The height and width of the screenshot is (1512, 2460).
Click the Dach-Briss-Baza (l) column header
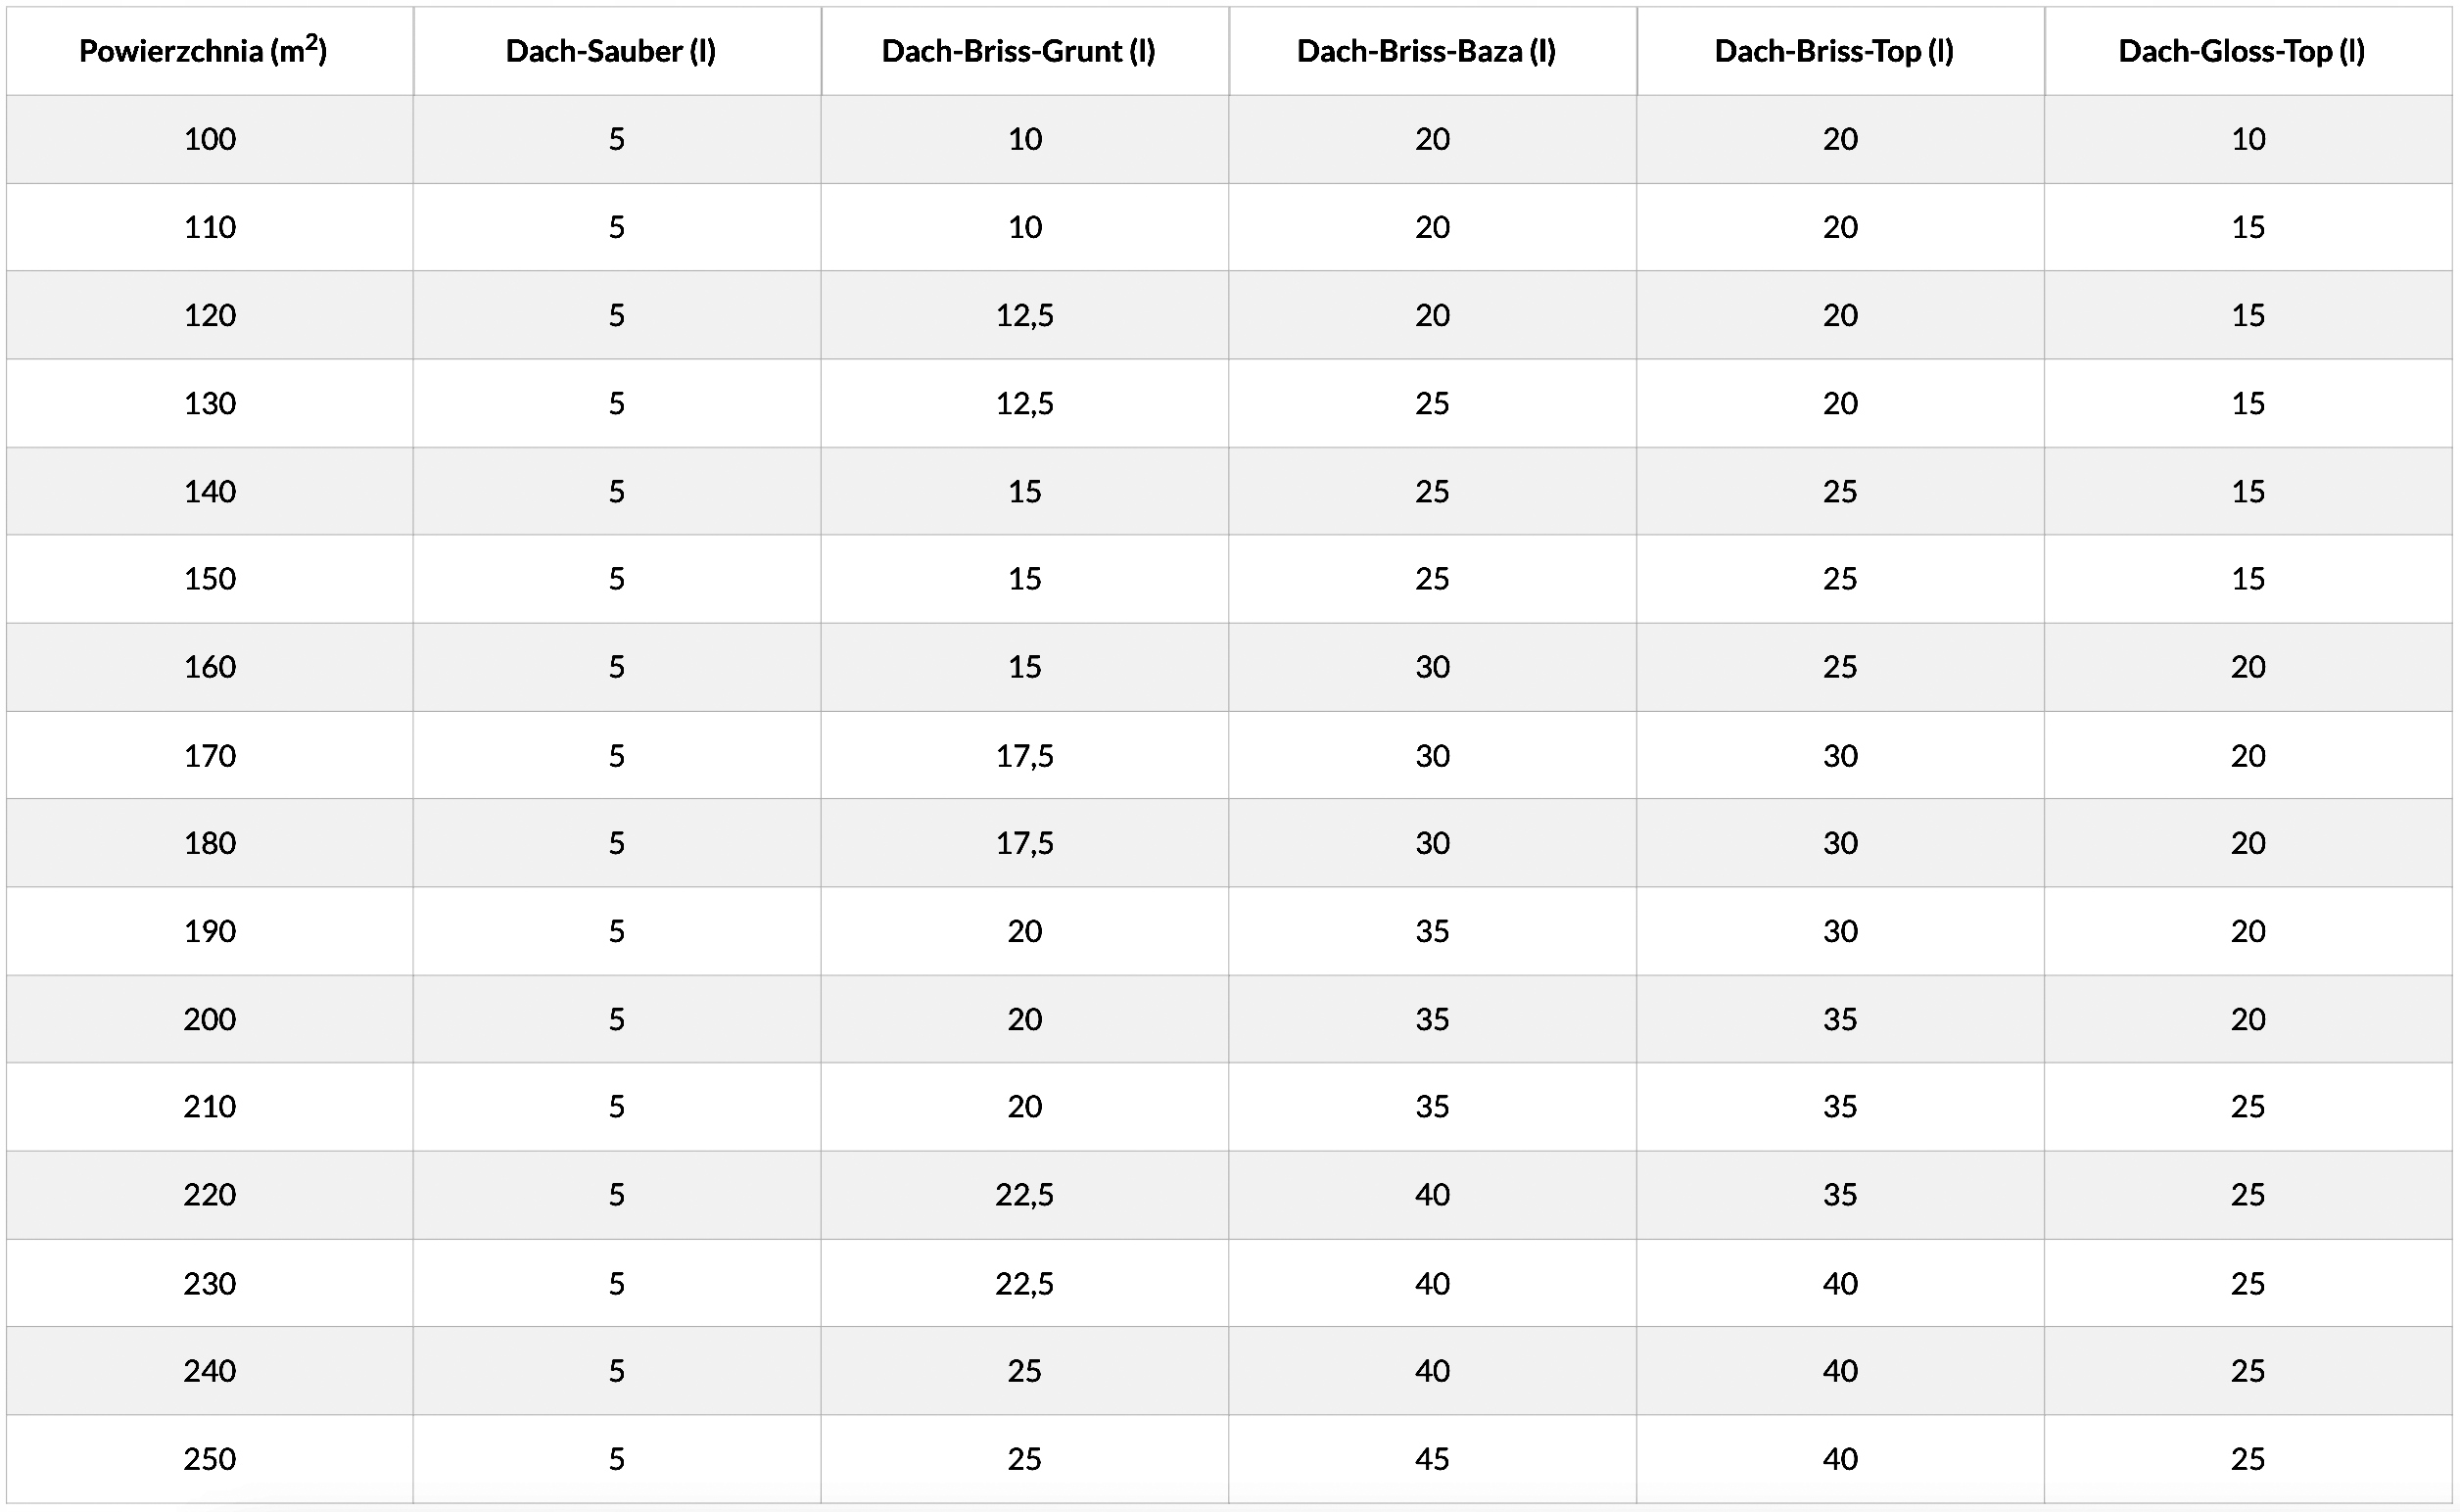point(1426,51)
